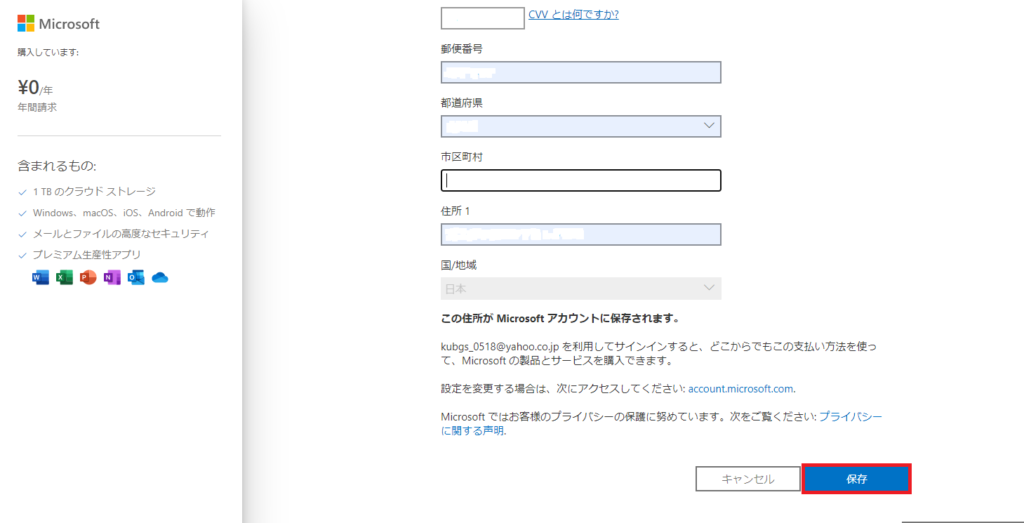Click the 'プレミアム生産性アプリ' item
This screenshot has height=523, width=1024.
[x=86, y=254]
